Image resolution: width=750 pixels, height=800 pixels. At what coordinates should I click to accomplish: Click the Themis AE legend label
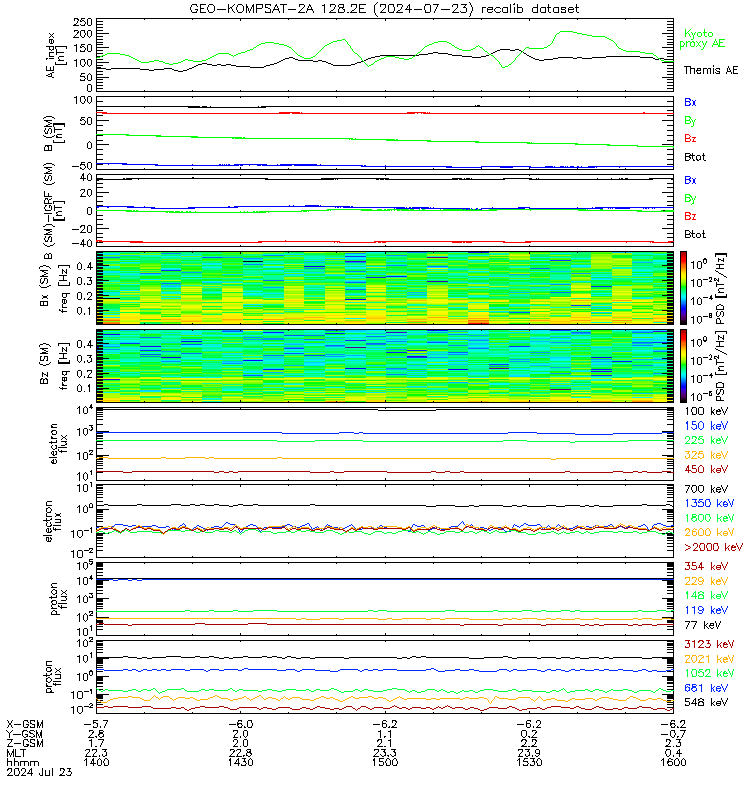click(711, 70)
